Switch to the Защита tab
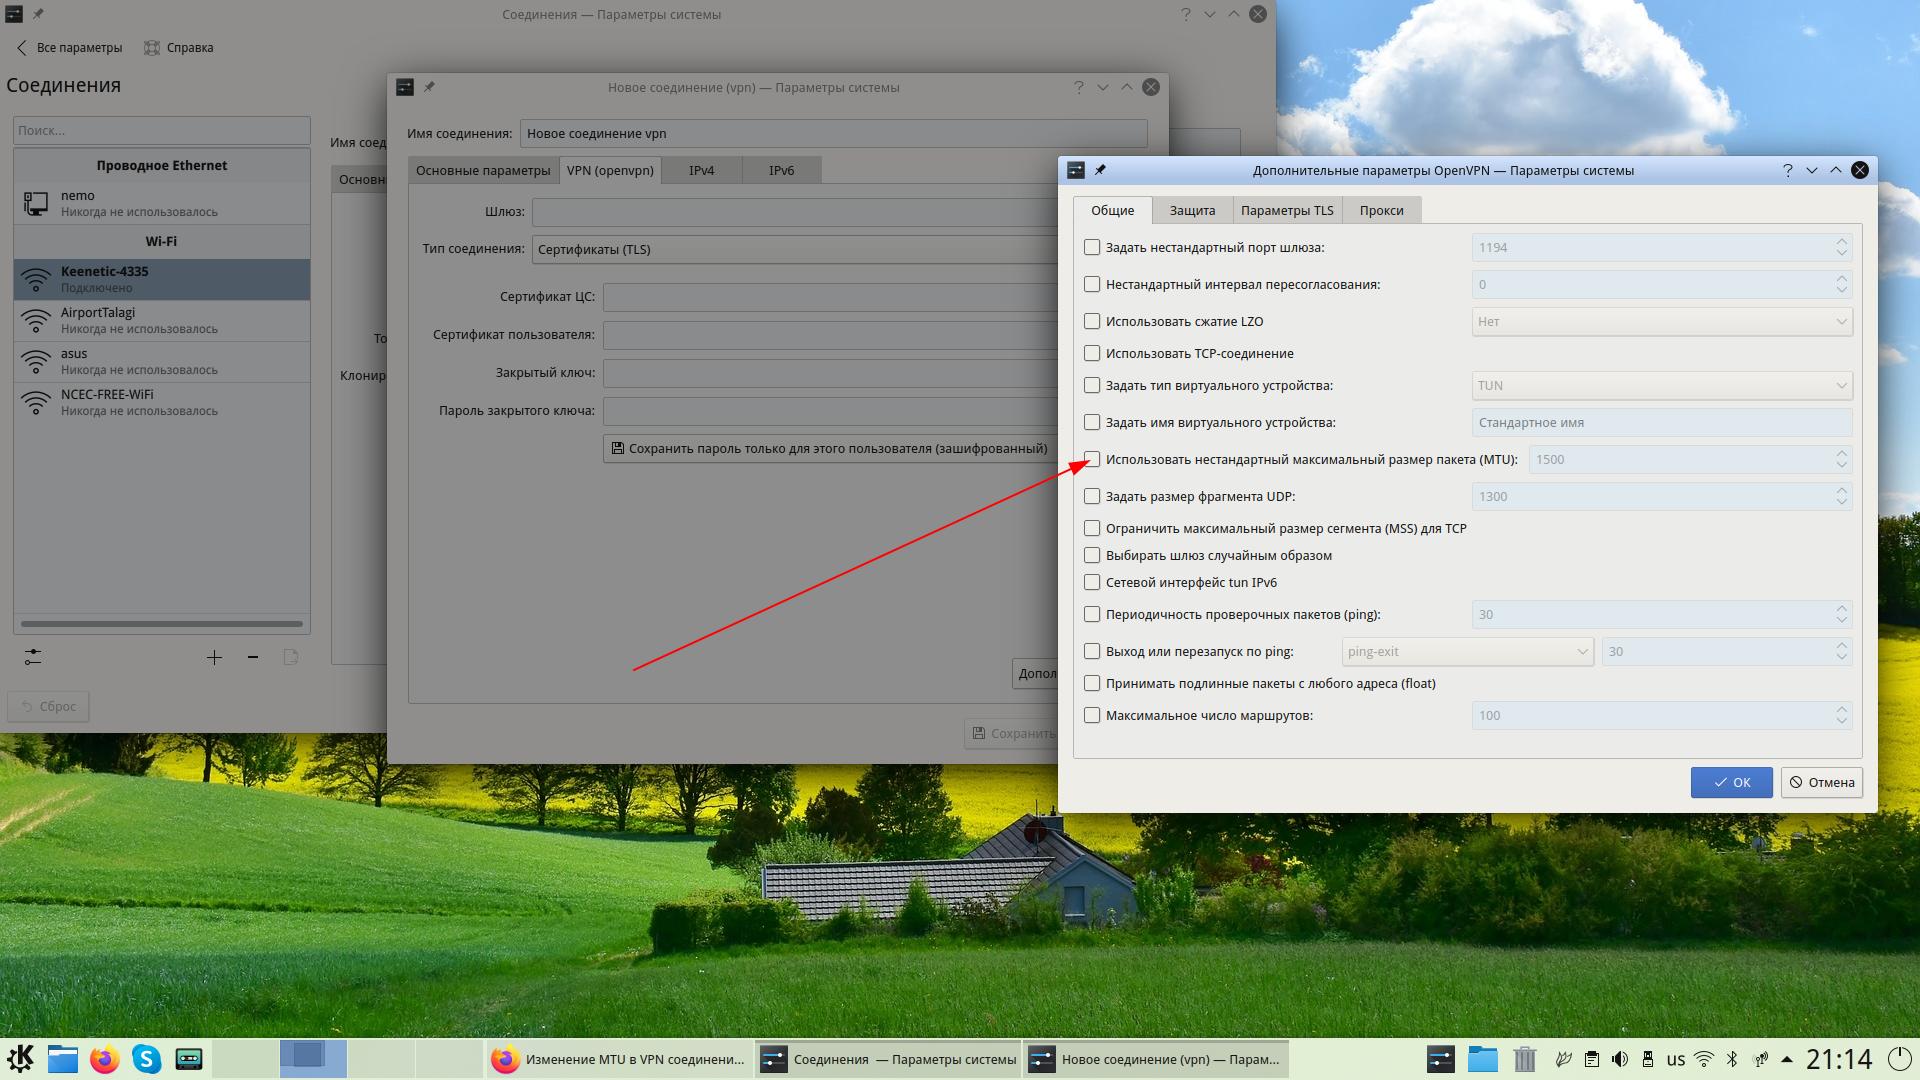This screenshot has height=1080, width=1920. pos(1192,210)
